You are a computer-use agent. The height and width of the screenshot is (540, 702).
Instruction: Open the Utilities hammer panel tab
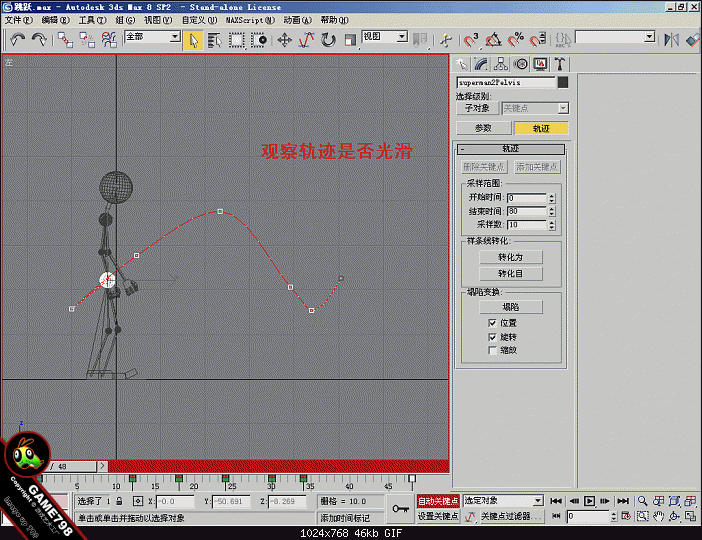click(560, 64)
